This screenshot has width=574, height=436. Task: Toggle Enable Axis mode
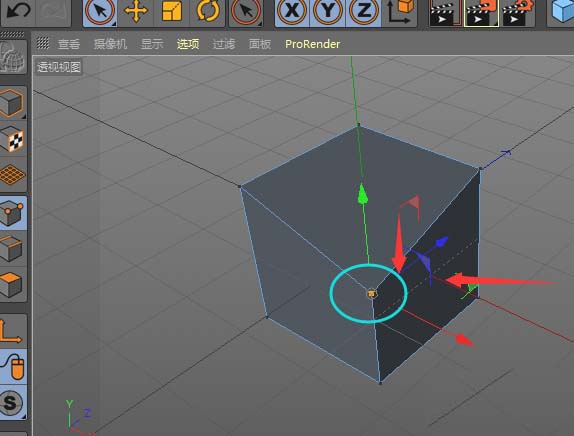tap(13, 331)
